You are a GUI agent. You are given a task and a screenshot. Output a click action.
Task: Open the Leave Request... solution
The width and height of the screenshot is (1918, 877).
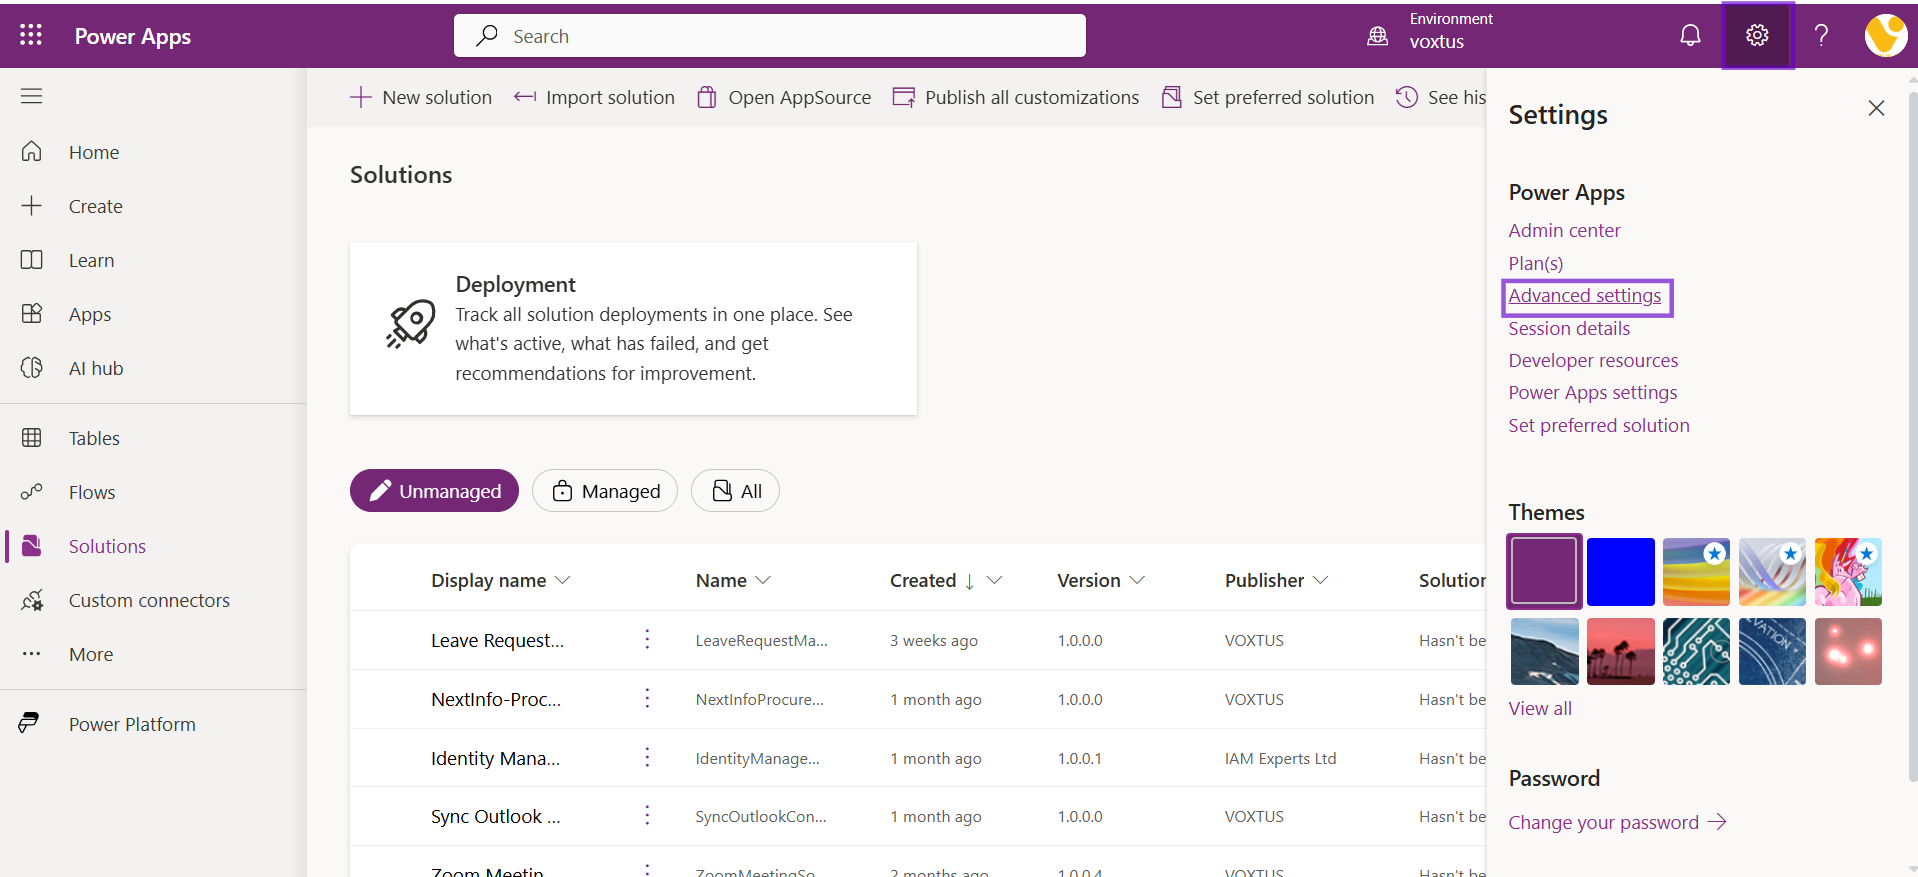tap(497, 640)
